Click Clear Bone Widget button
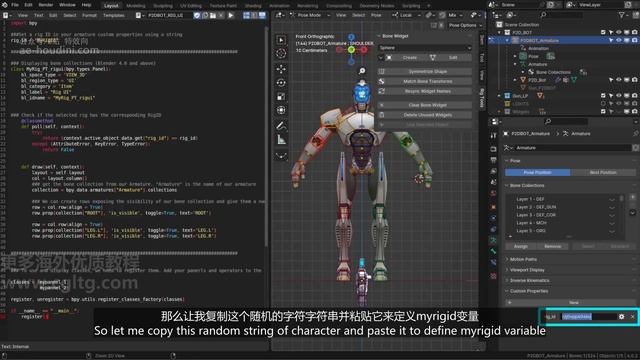 427,105
